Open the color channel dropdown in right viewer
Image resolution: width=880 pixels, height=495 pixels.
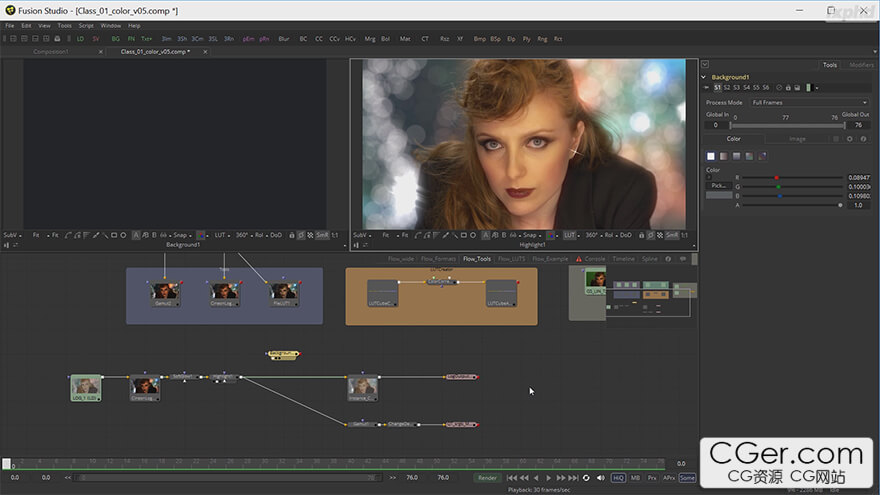tap(552, 235)
